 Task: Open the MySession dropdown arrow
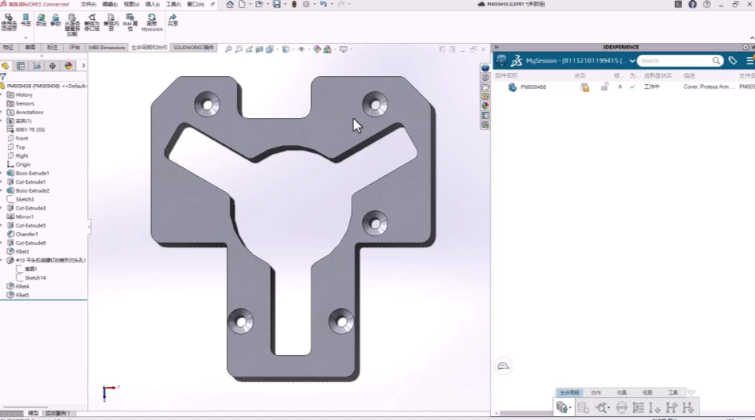[x=630, y=61]
